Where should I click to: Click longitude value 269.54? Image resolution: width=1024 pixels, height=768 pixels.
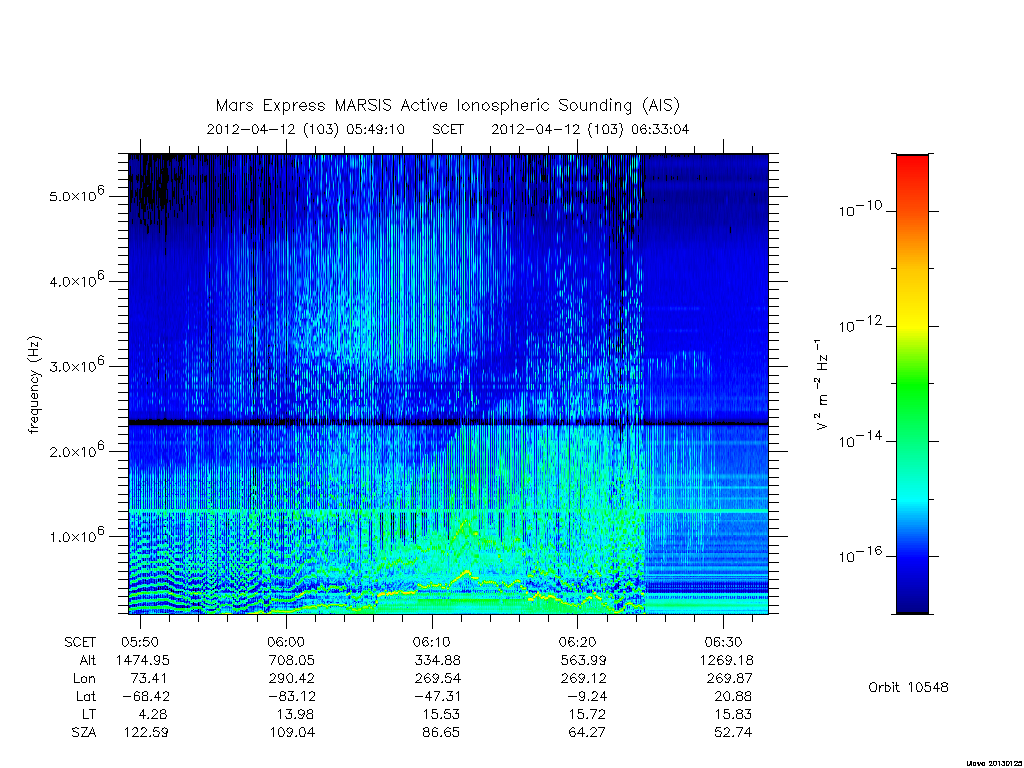(x=438, y=679)
